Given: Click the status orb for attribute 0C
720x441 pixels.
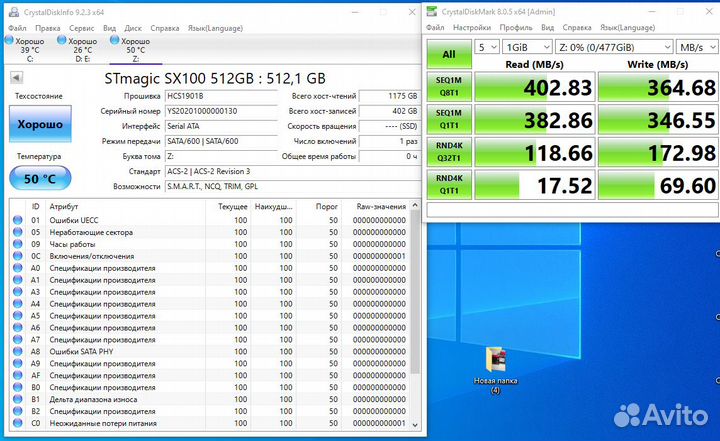Looking at the screenshot, I should [x=17, y=256].
